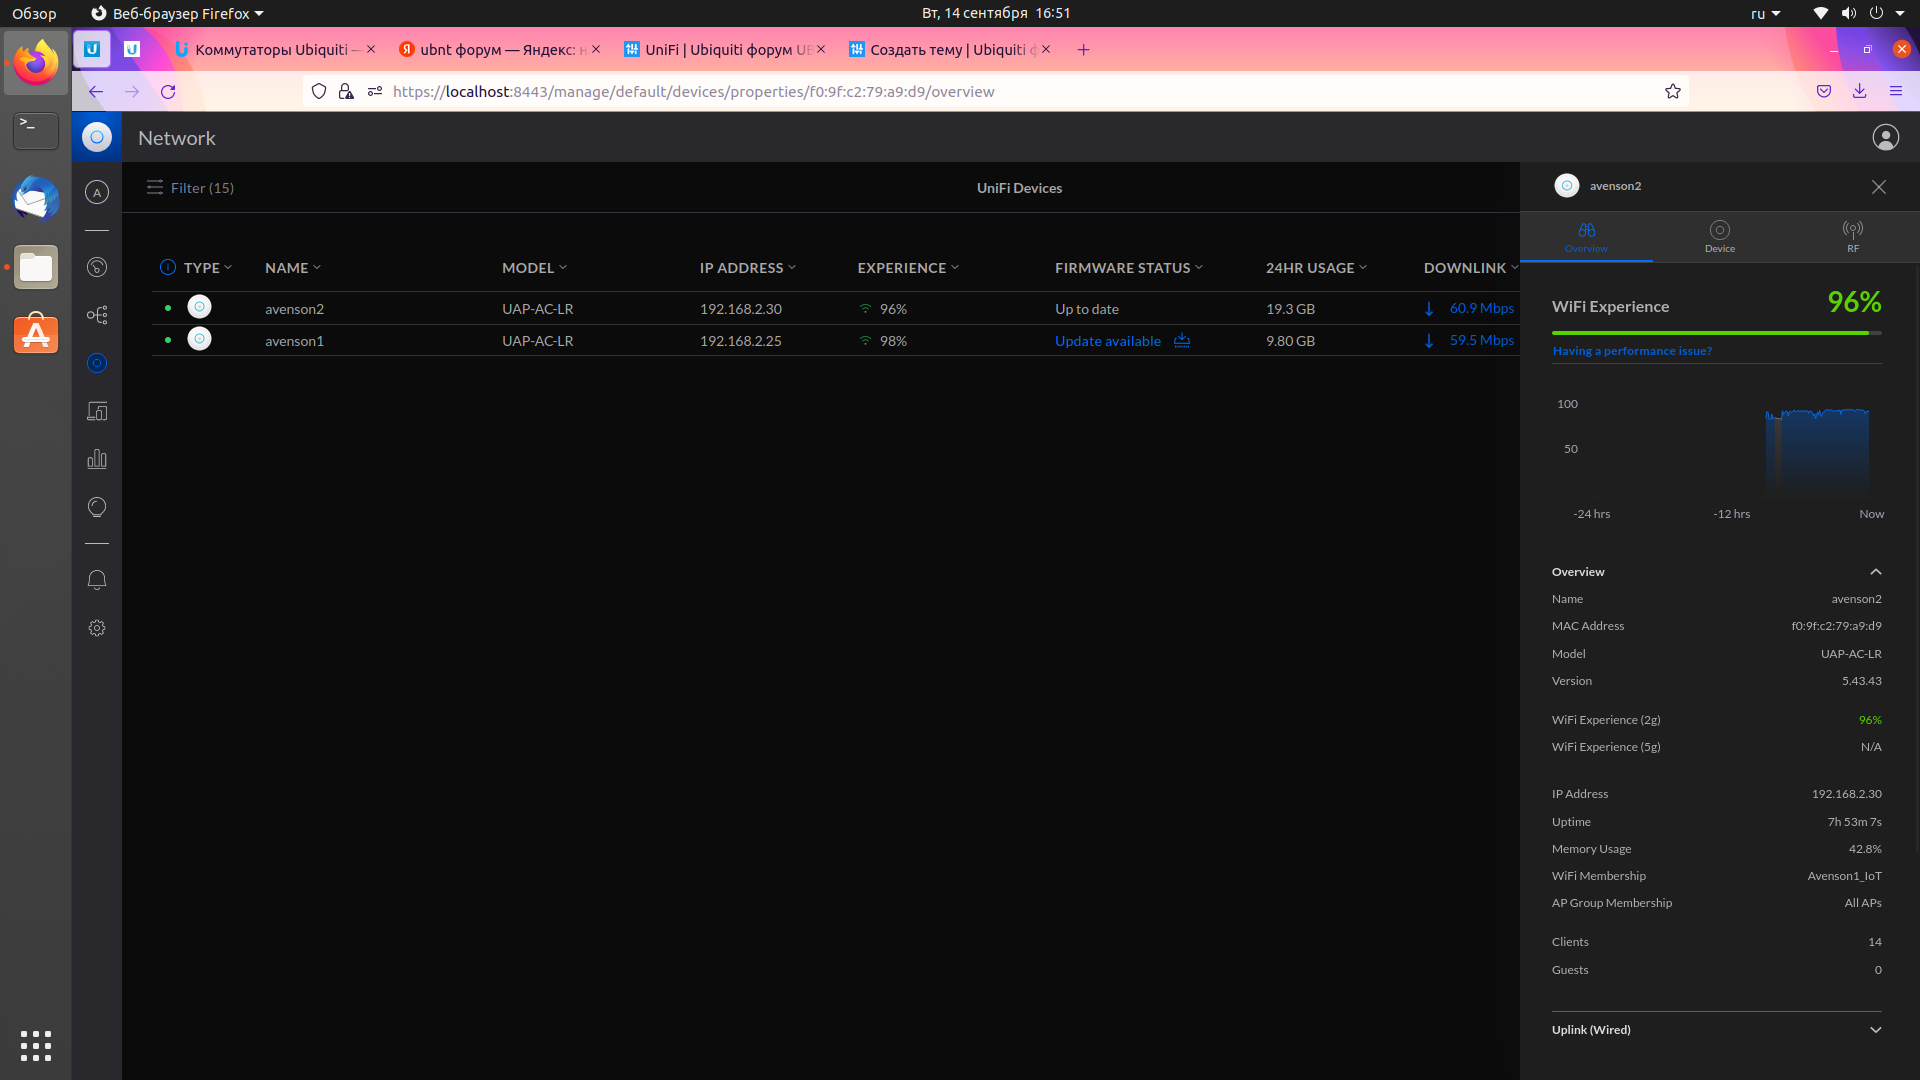Click the device icon in avenson1 row
Viewport: 1920px width, 1080px height.
(x=200, y=339)
